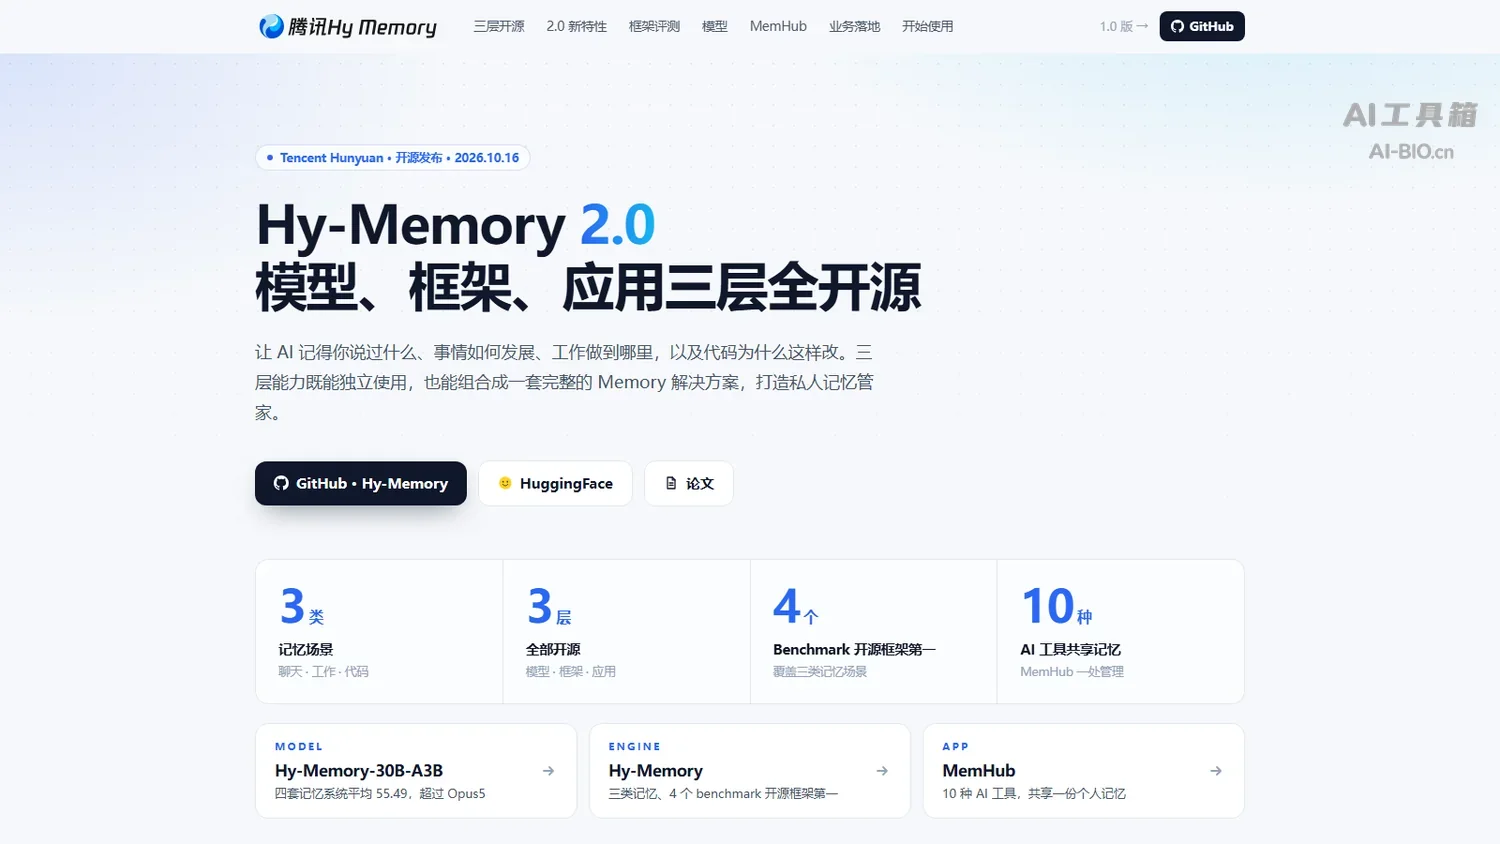Click the MemHub 一处管理 caption

1072,672
